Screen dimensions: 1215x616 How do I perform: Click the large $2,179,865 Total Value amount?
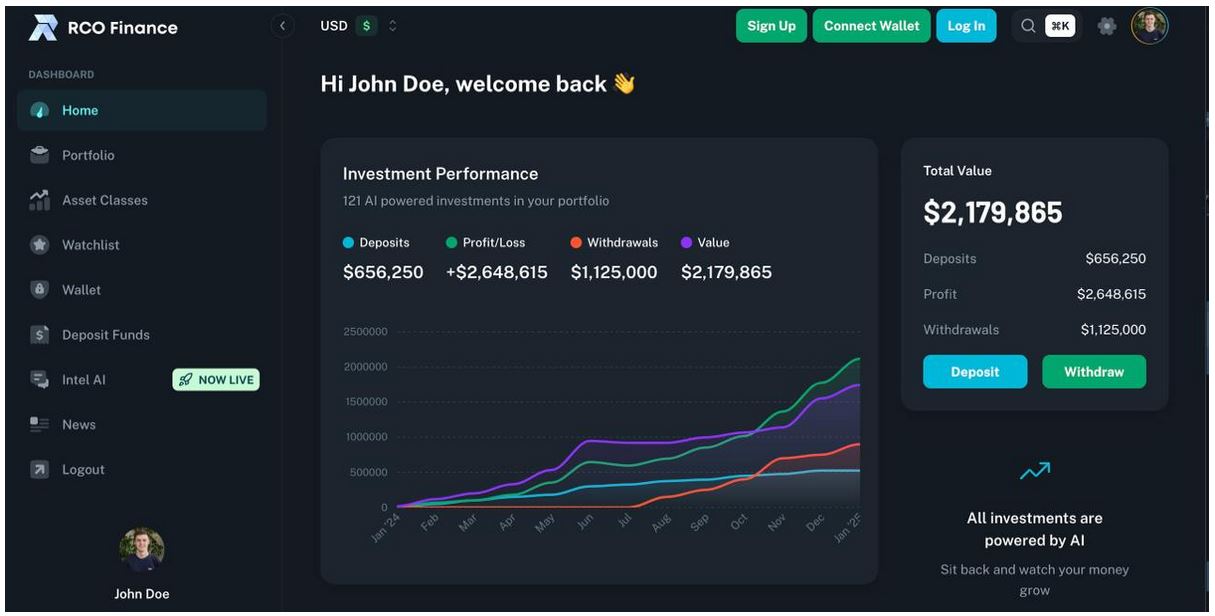click(993, 212)
